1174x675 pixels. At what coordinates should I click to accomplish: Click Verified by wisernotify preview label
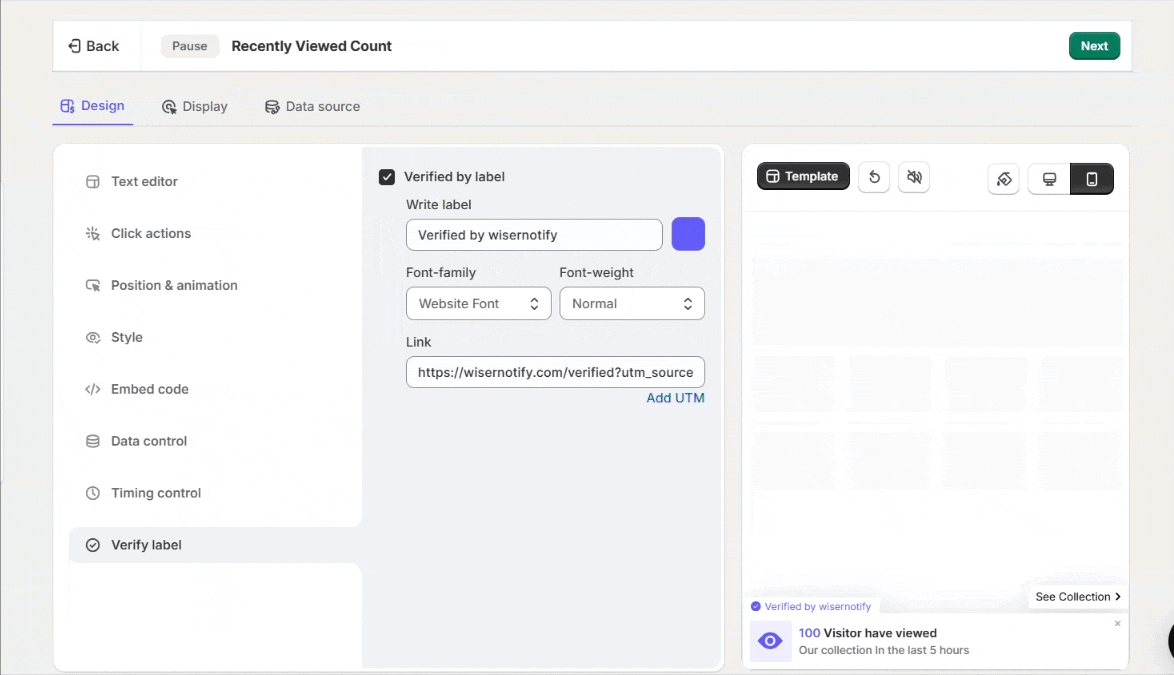tap(812, 607)
